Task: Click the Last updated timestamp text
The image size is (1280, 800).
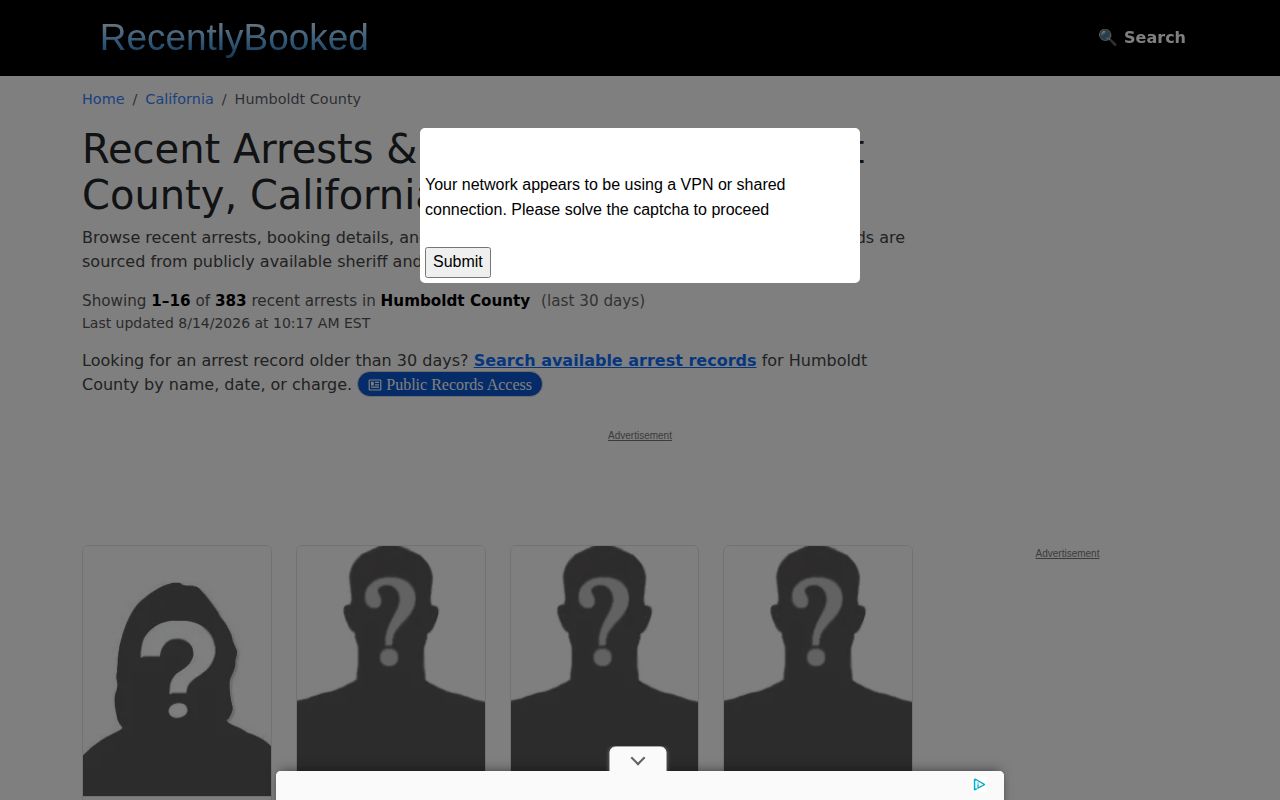Action: 226,323
